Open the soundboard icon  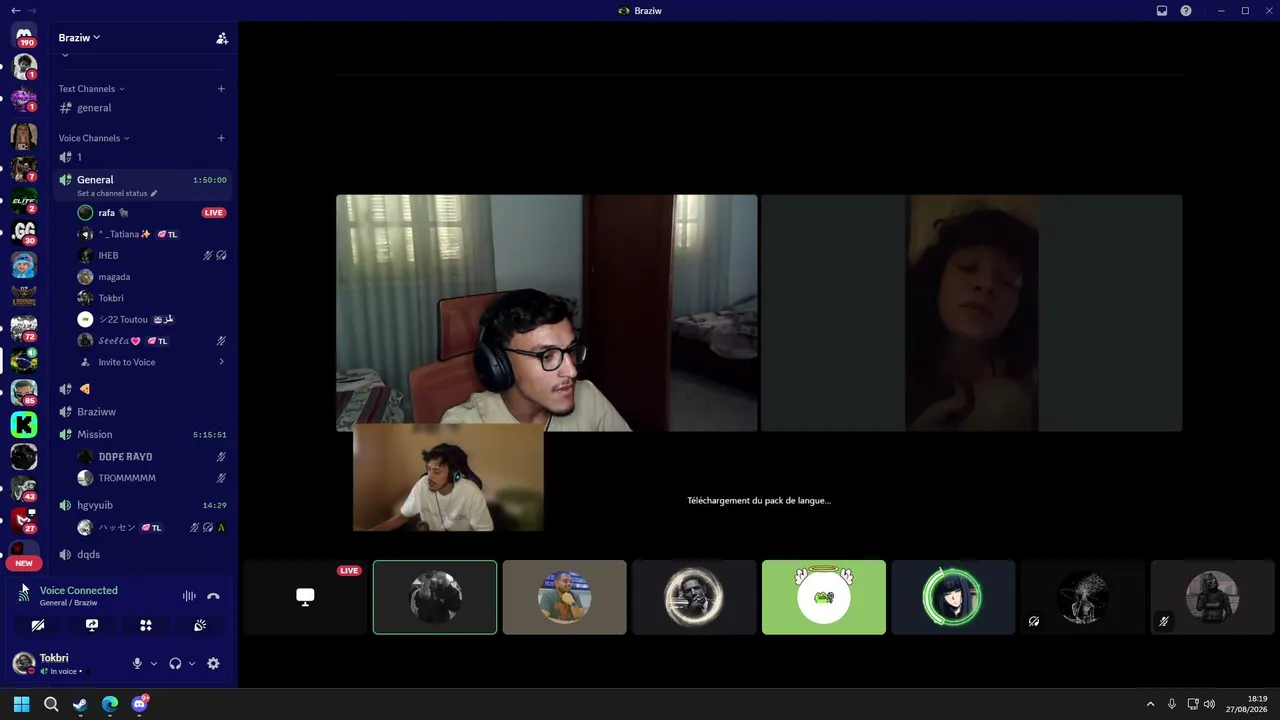click(200, 625)
